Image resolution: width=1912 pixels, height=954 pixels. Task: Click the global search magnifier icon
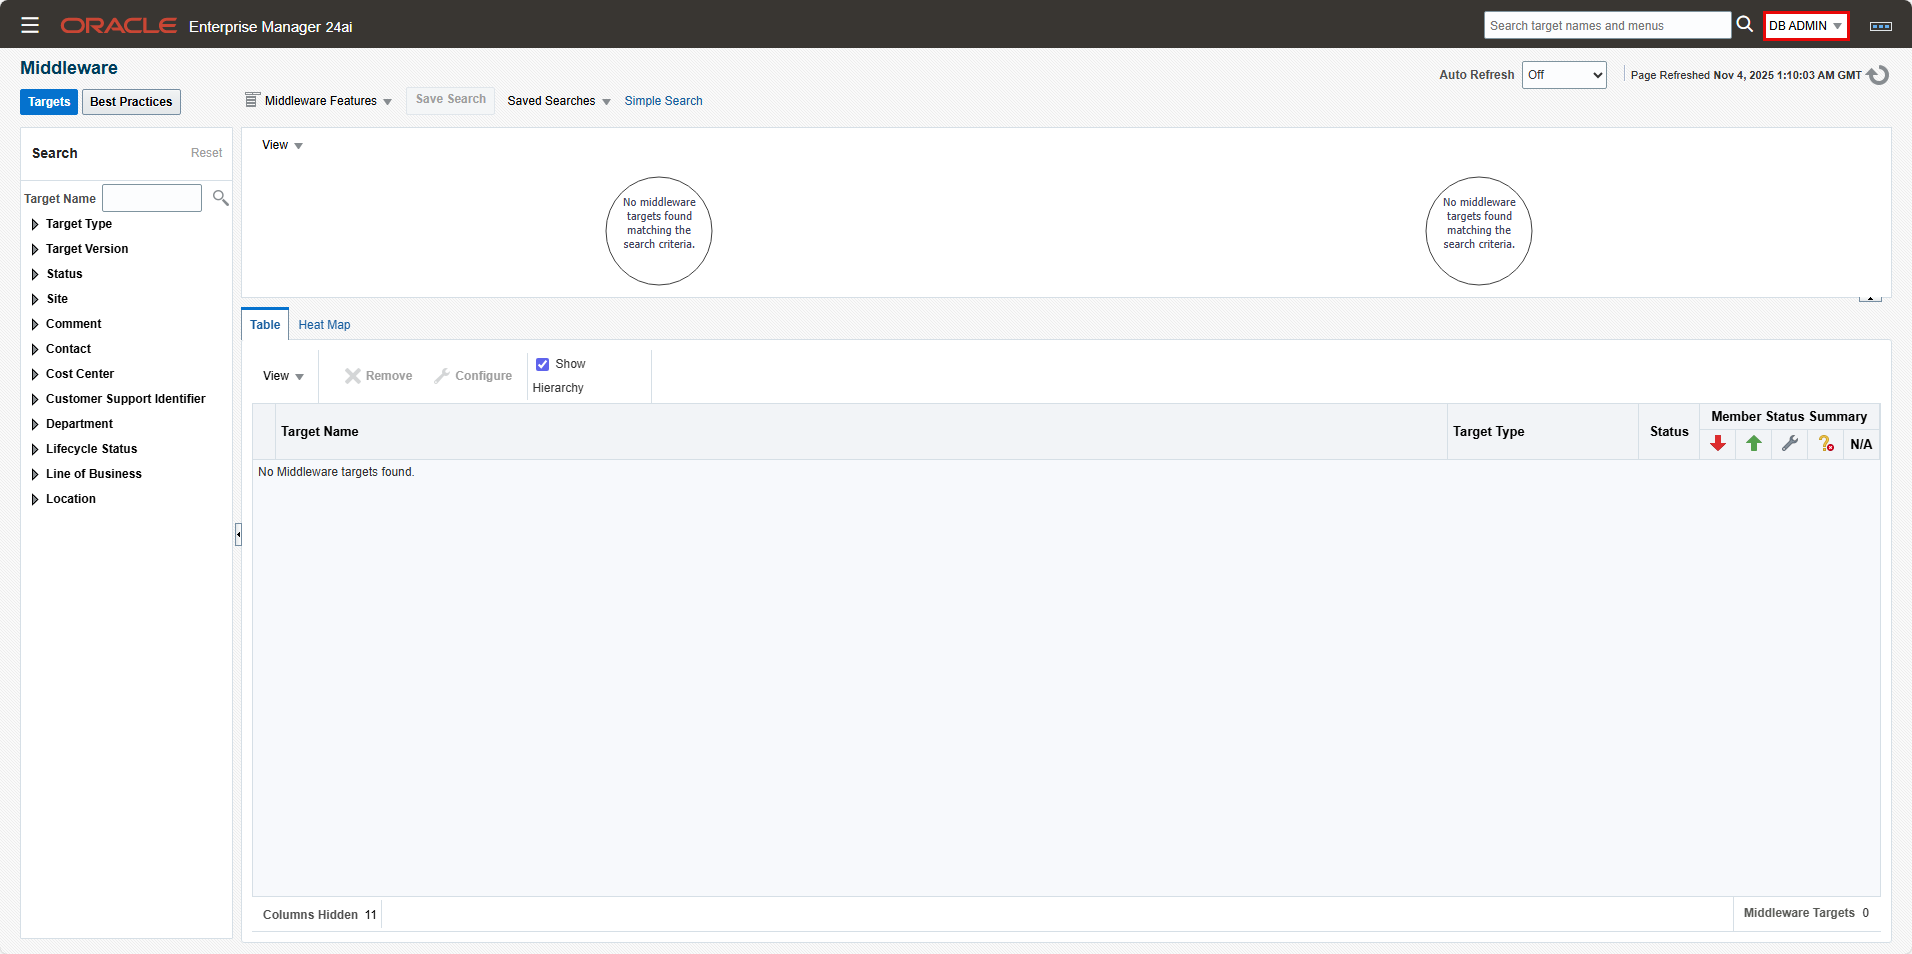click(x=1743, y=24)
